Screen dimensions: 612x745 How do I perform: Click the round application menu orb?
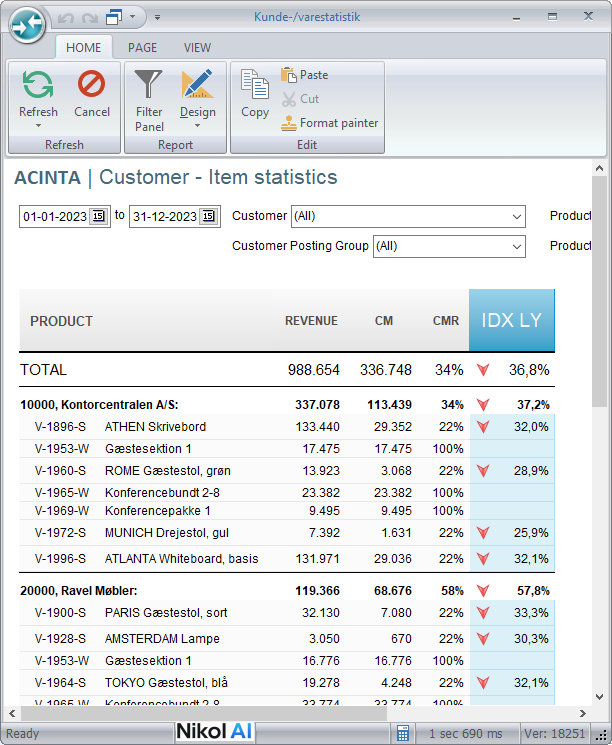point(27,26)
